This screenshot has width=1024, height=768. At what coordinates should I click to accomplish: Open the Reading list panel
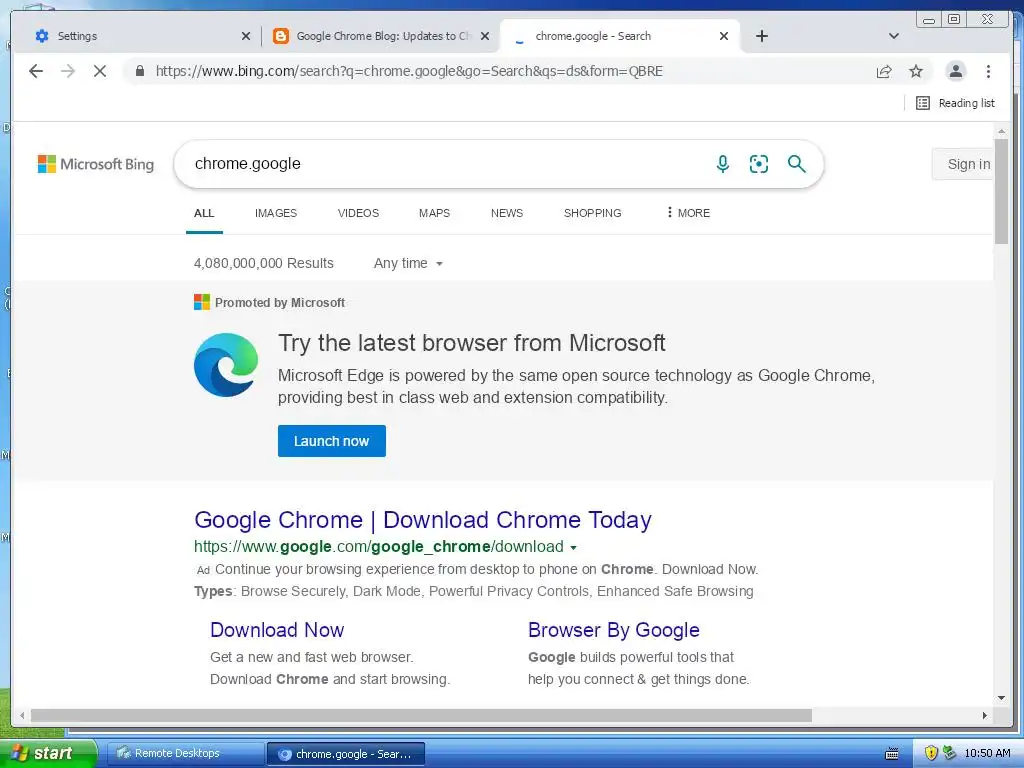[955, 103]
